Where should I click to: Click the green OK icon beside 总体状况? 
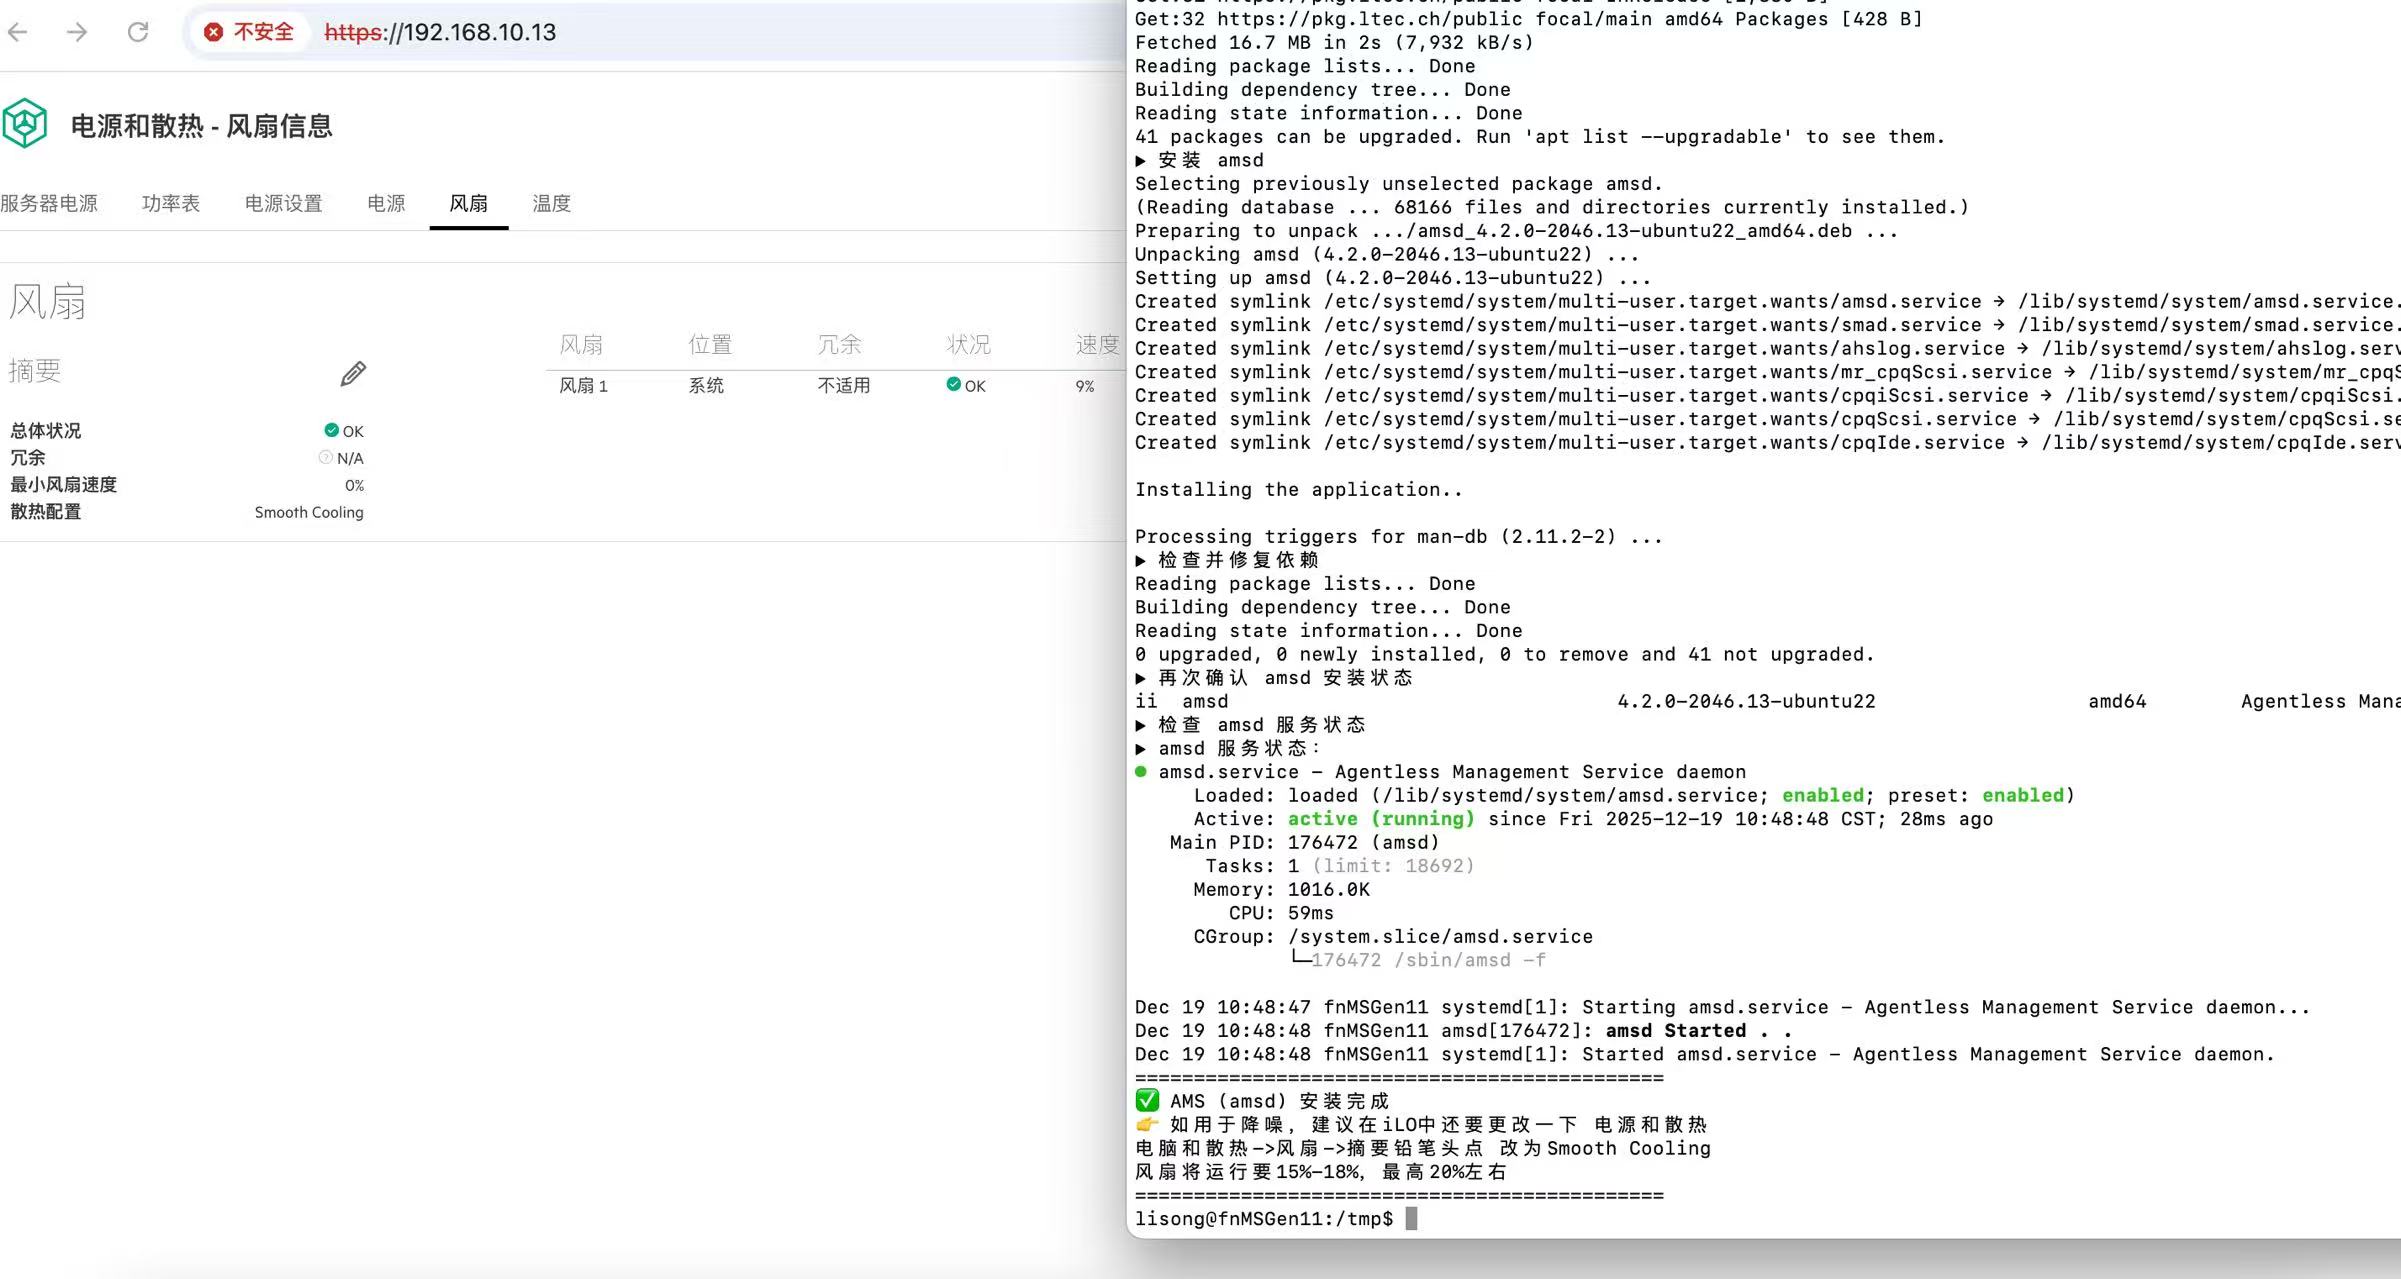[331, 430]
